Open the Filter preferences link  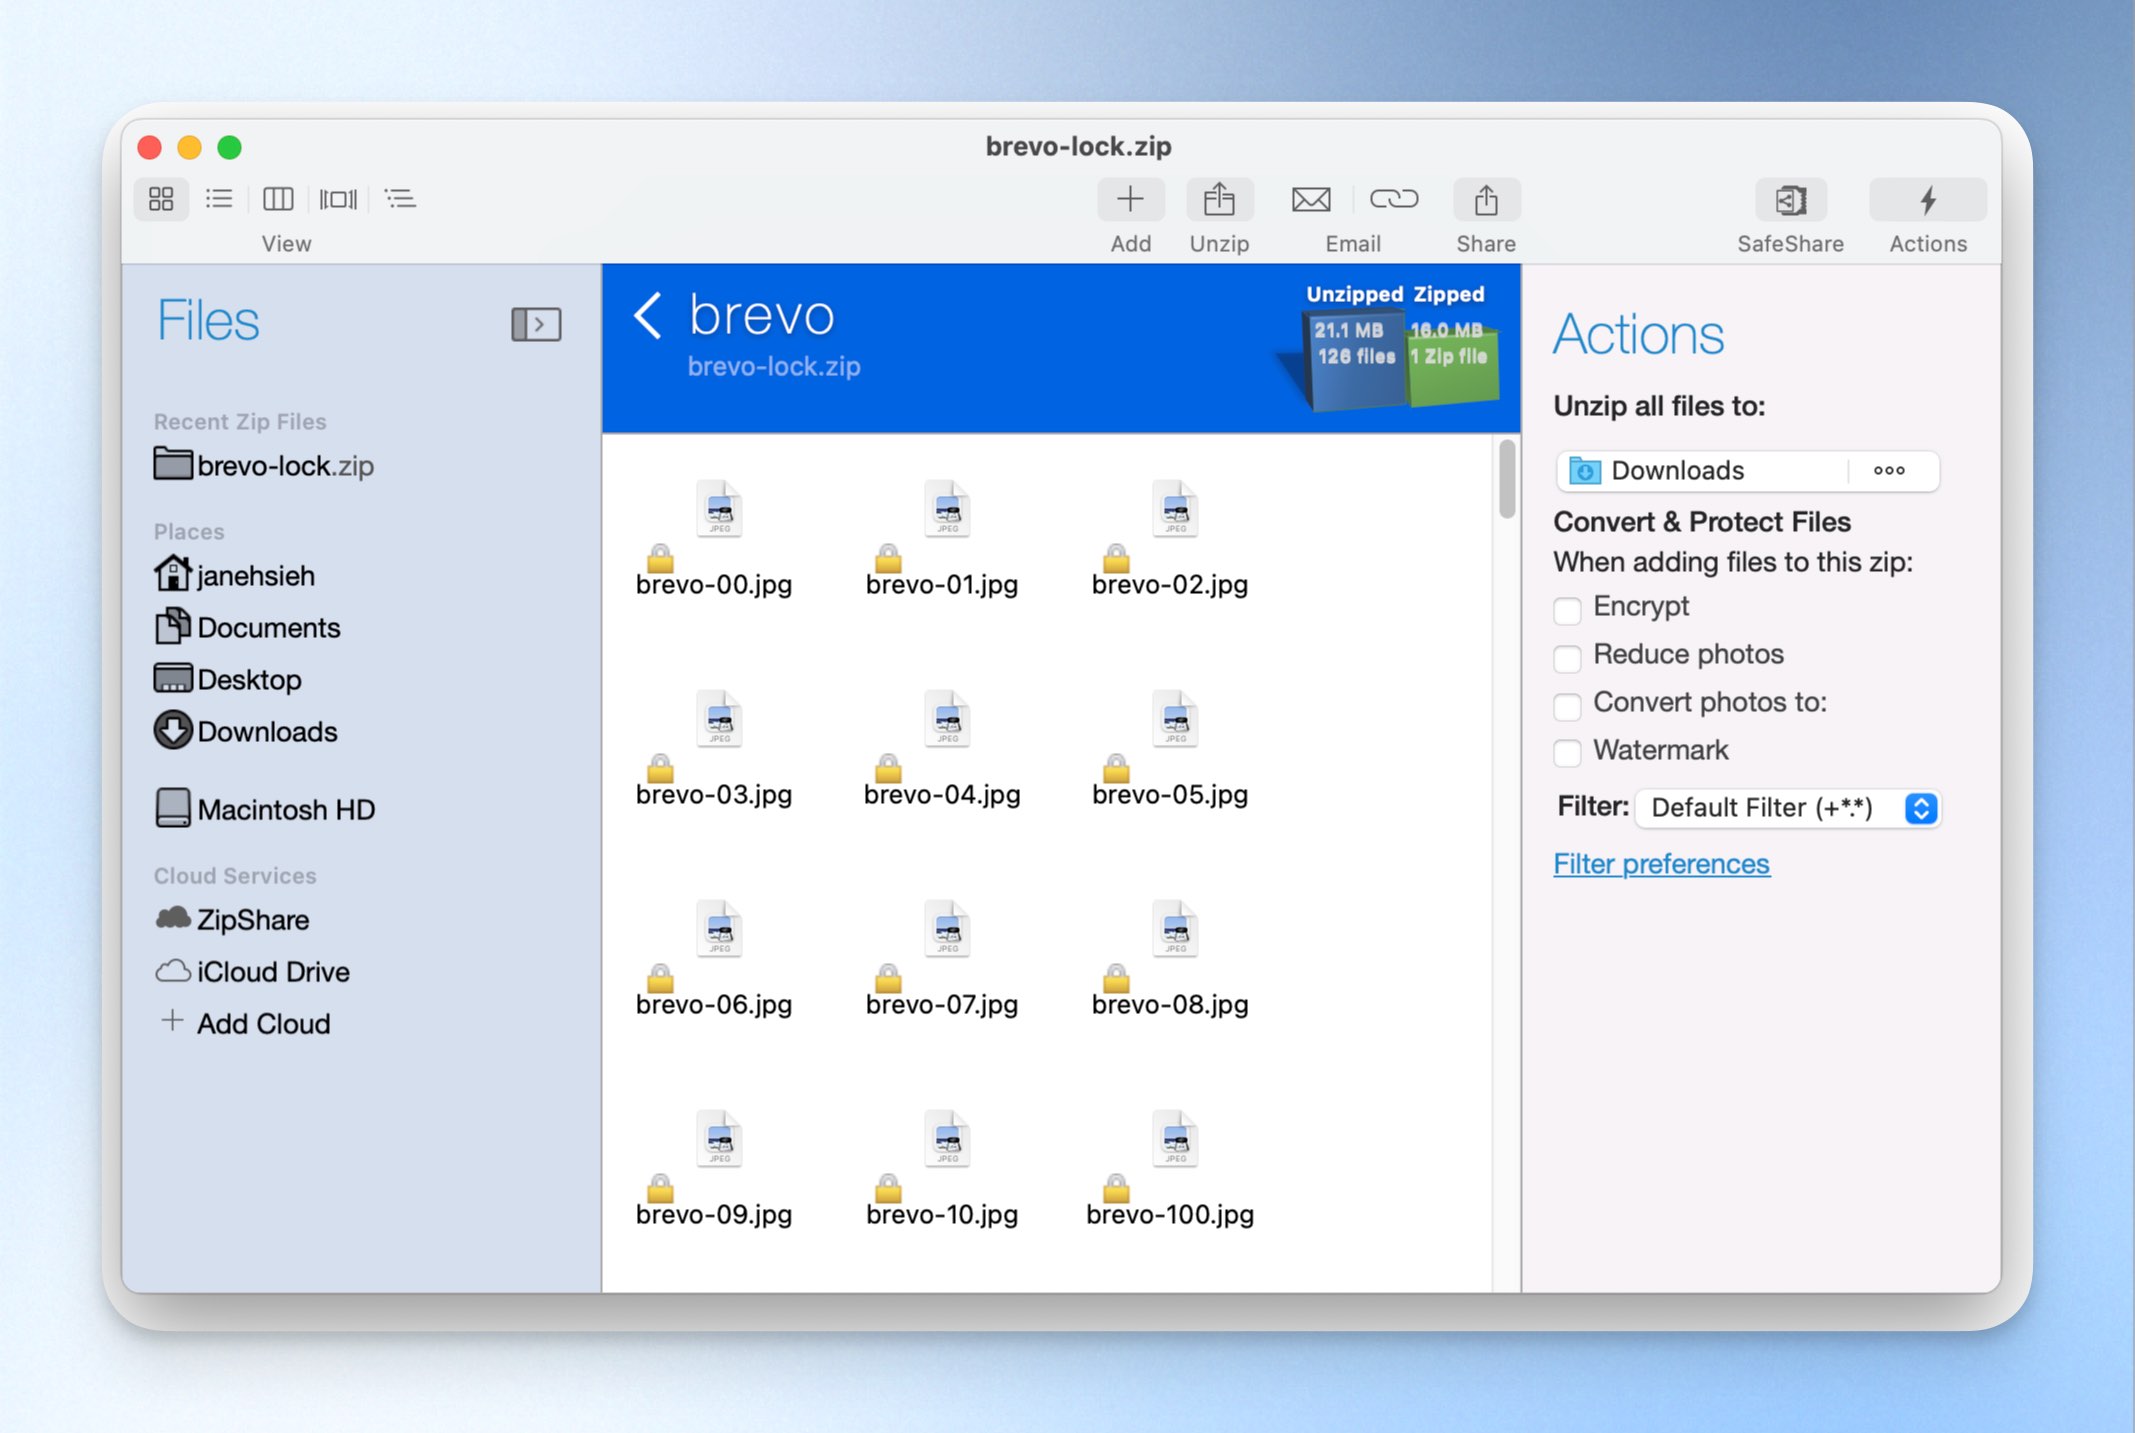click(1661, 863)
